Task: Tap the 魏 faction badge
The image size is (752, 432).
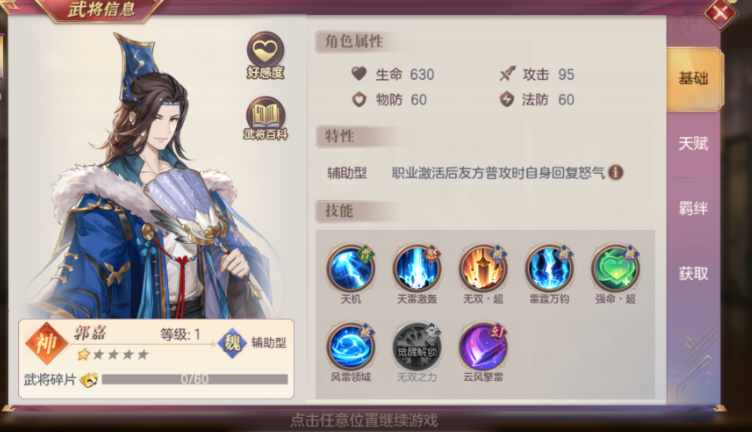Action: pos(232,343)
